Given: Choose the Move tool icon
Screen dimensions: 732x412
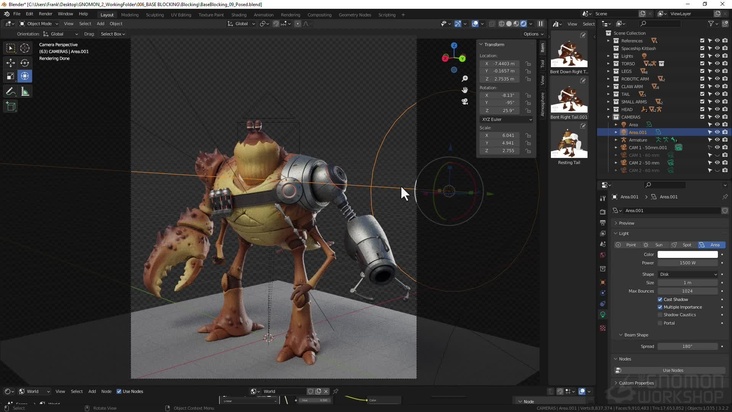Looking at the screenshot, I should pos(10,63).
